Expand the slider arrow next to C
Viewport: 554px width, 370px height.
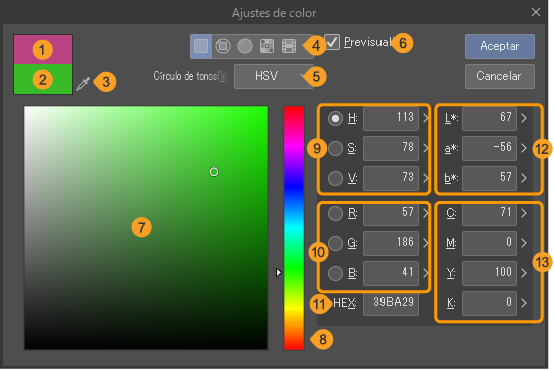coord(524,213)
